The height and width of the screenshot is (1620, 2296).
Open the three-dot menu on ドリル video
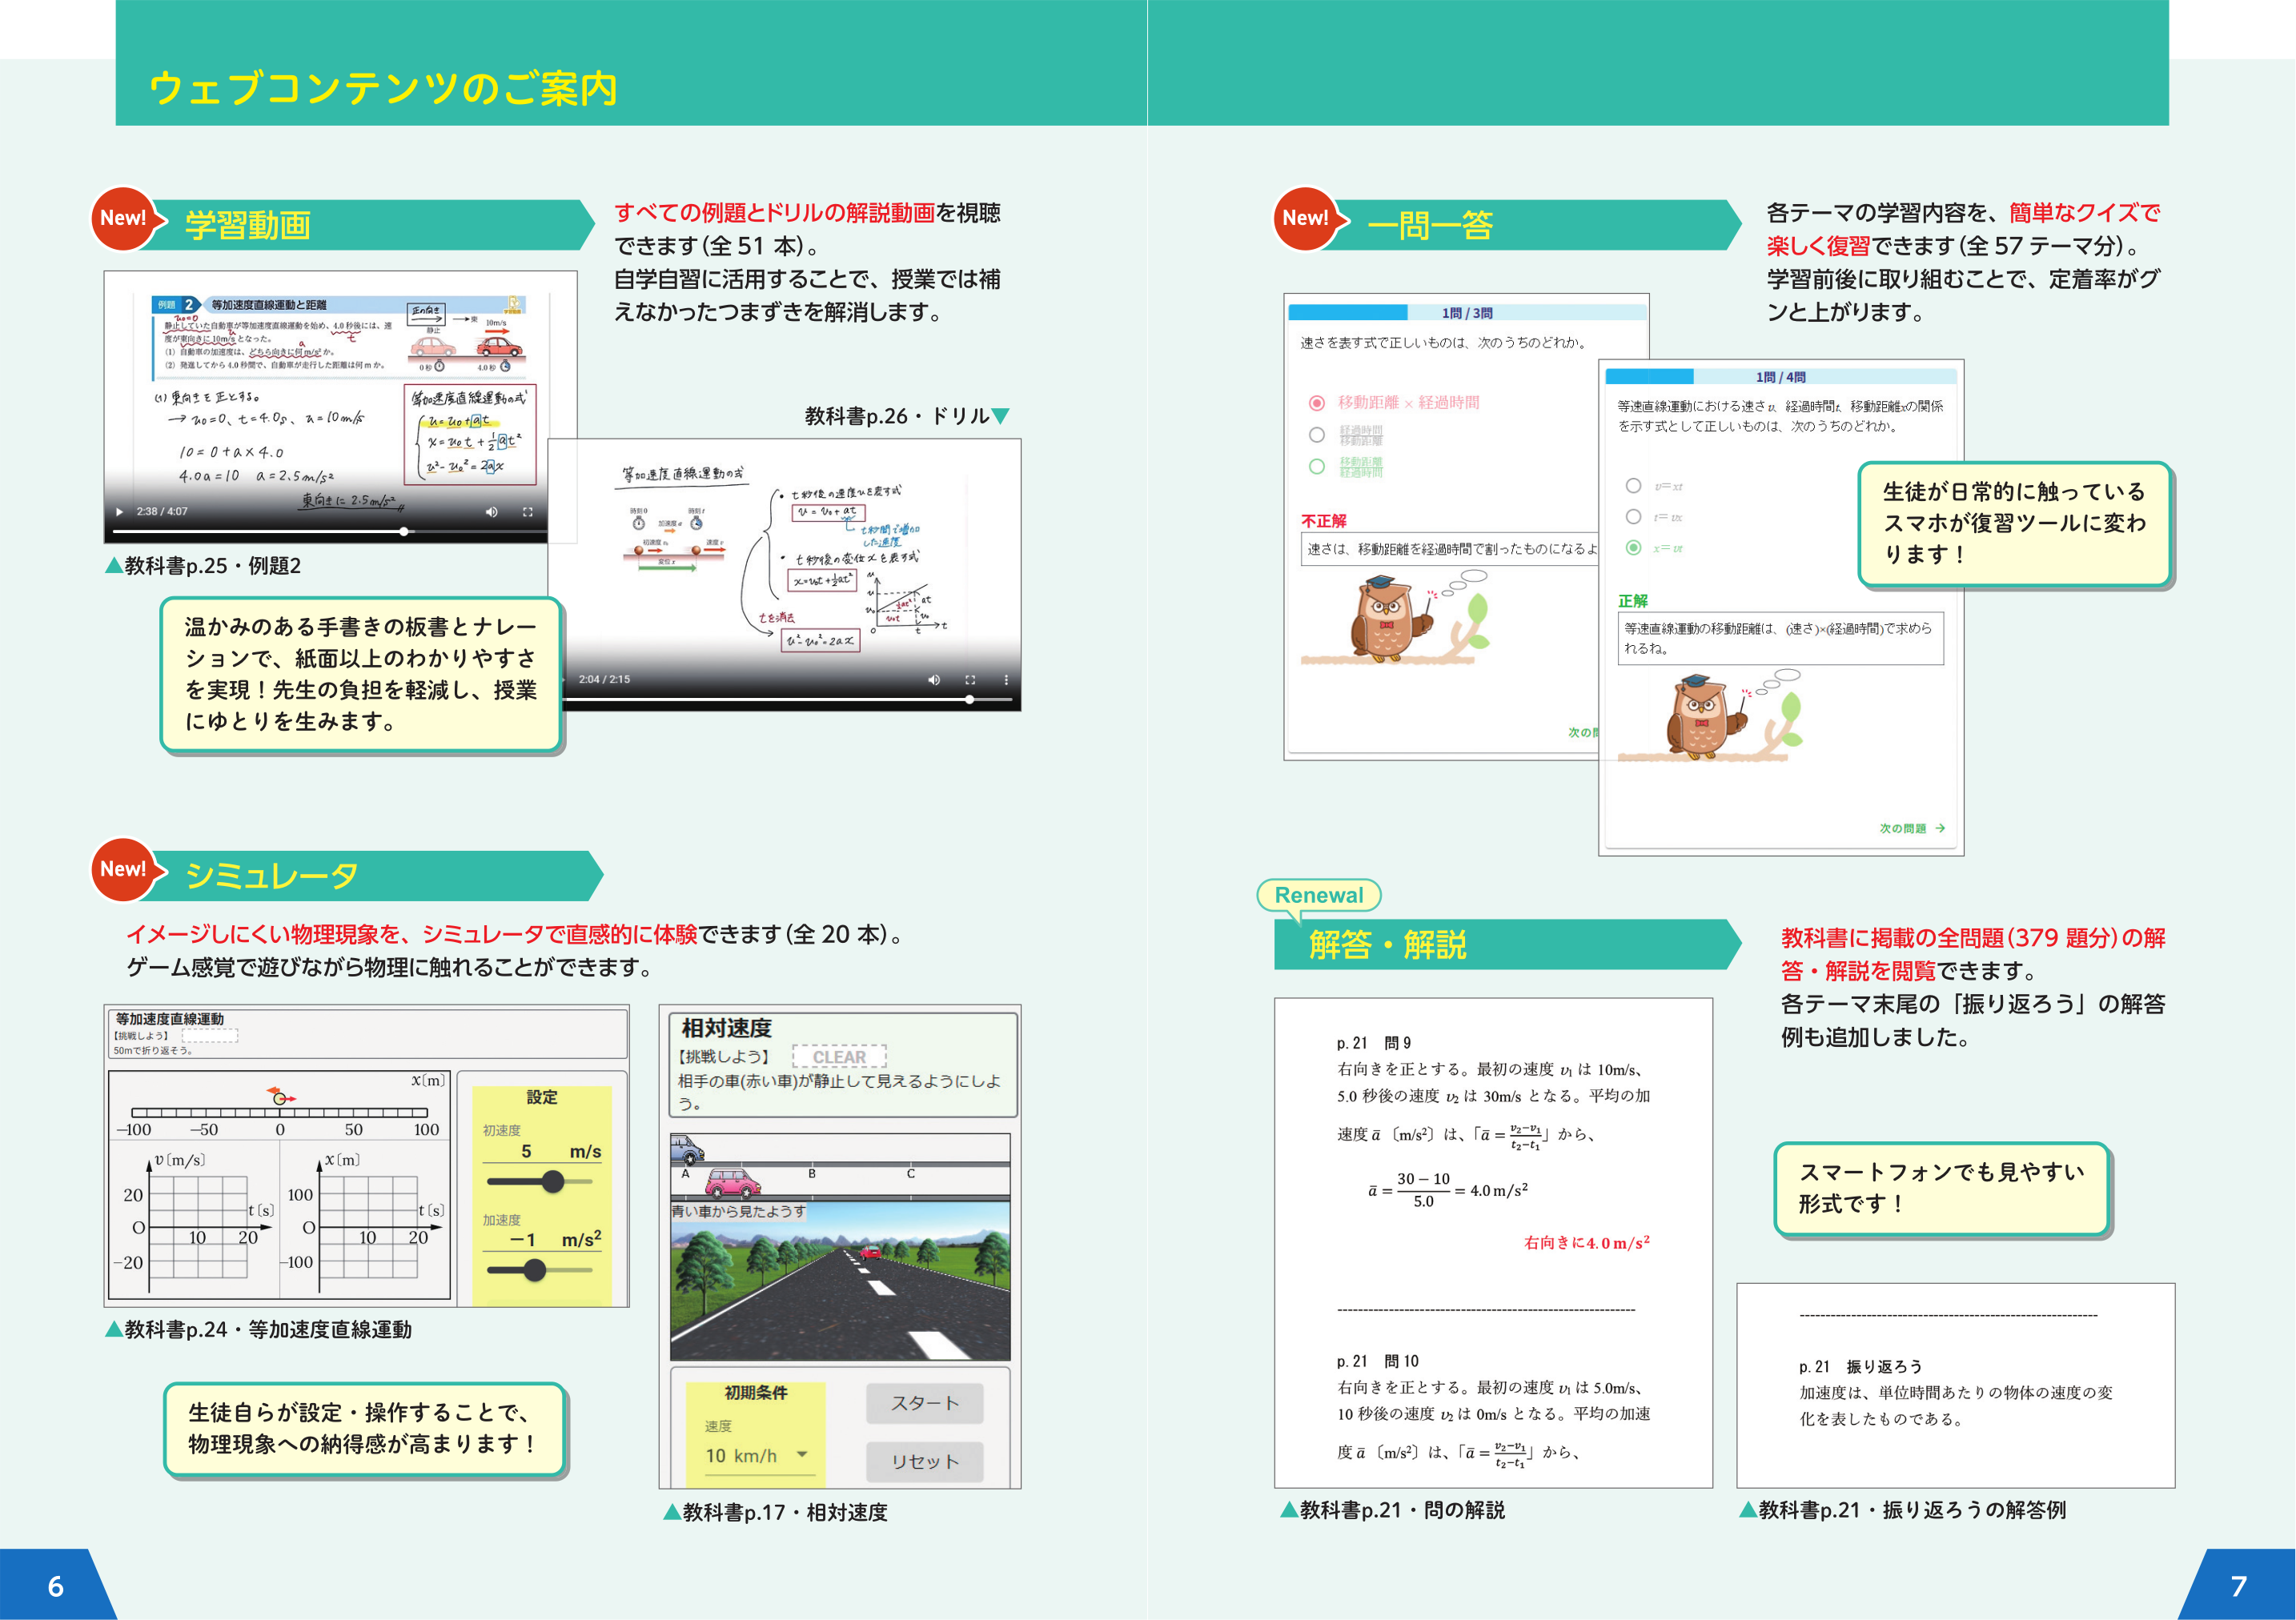[x=1006, y=680]
